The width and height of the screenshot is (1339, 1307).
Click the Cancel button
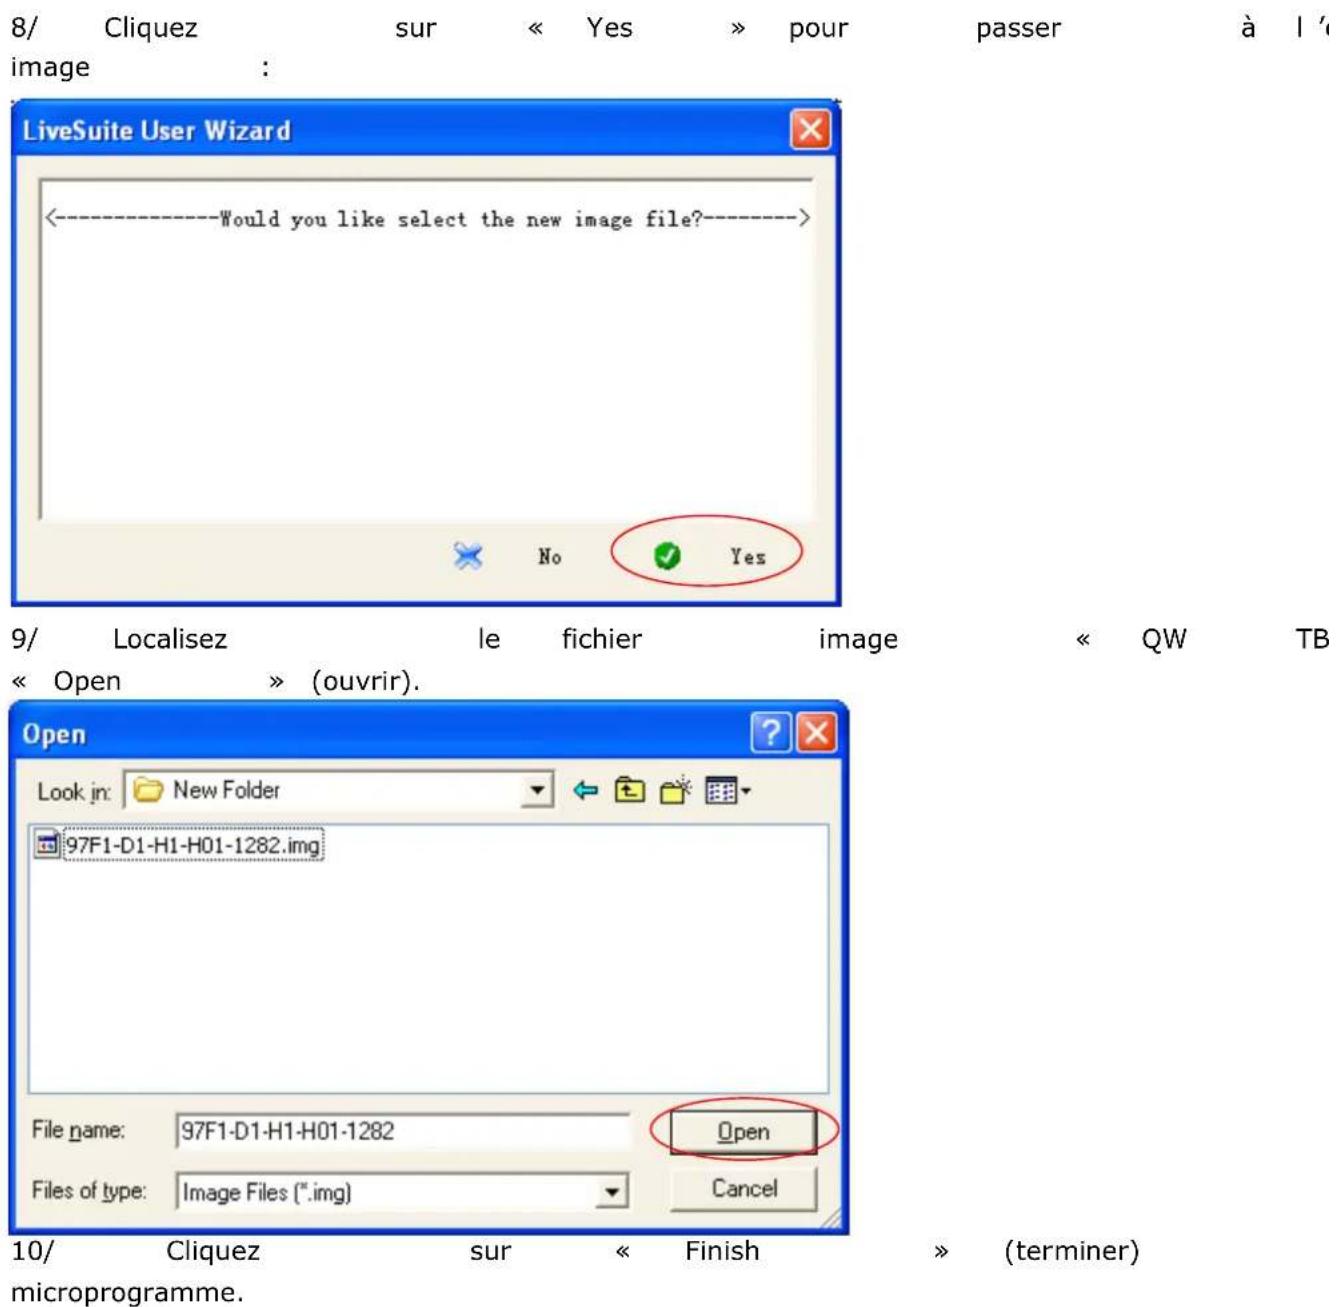coord(743,1189)
